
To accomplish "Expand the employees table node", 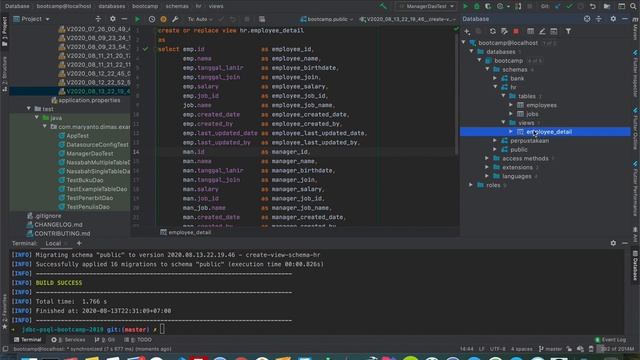I will tap(511, 105).
